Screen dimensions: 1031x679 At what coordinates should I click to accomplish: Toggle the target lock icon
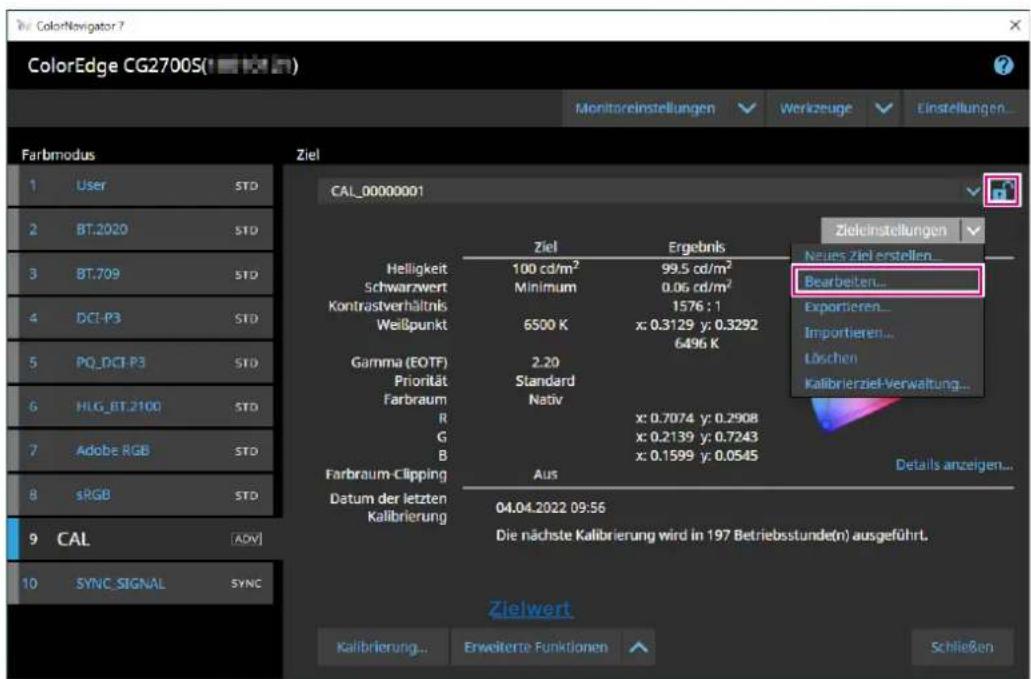point(1002,191)
